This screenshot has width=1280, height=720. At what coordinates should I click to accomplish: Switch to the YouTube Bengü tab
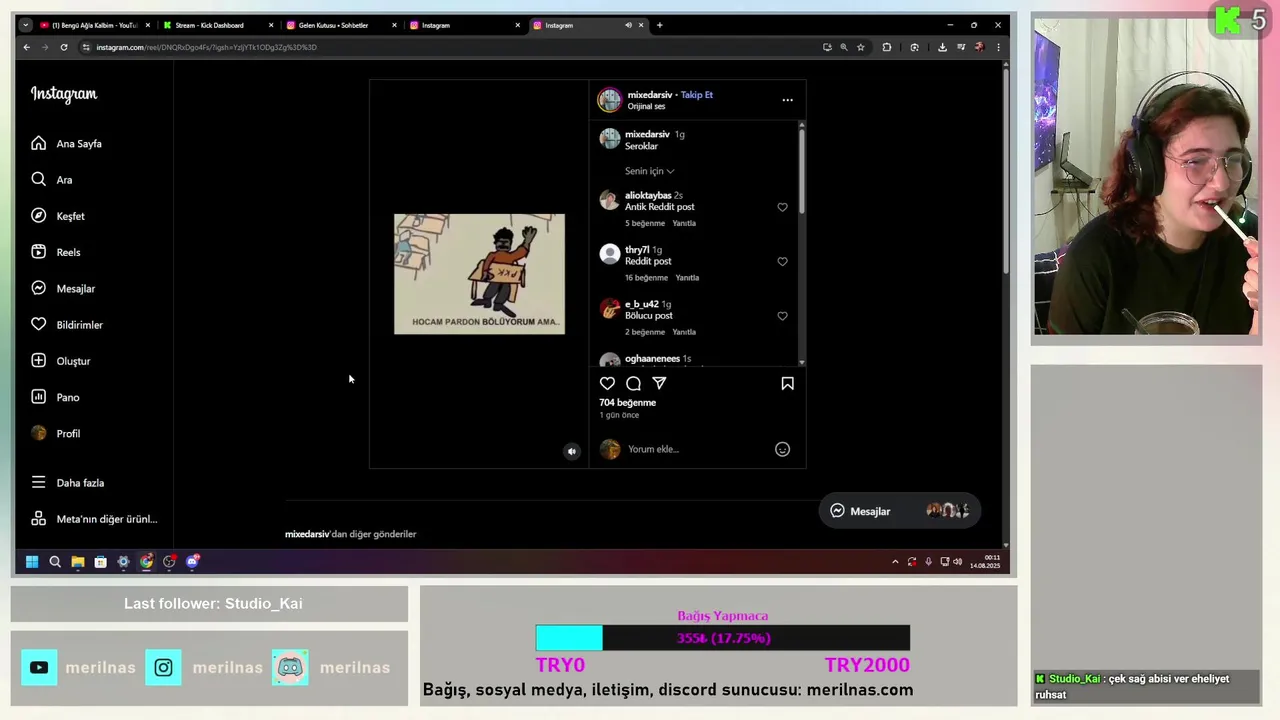pyautogui.click(x=93, y=25)
